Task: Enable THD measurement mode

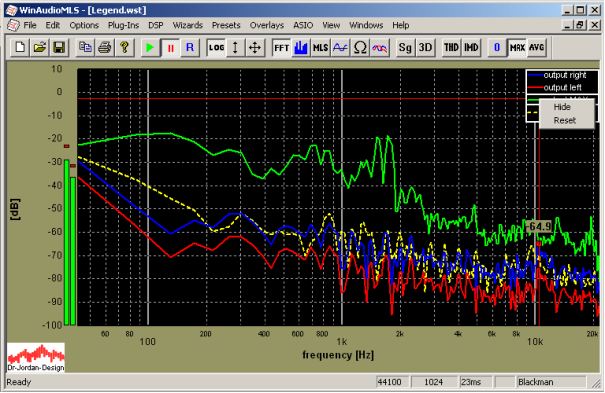Action: click(x=451, y=48)
